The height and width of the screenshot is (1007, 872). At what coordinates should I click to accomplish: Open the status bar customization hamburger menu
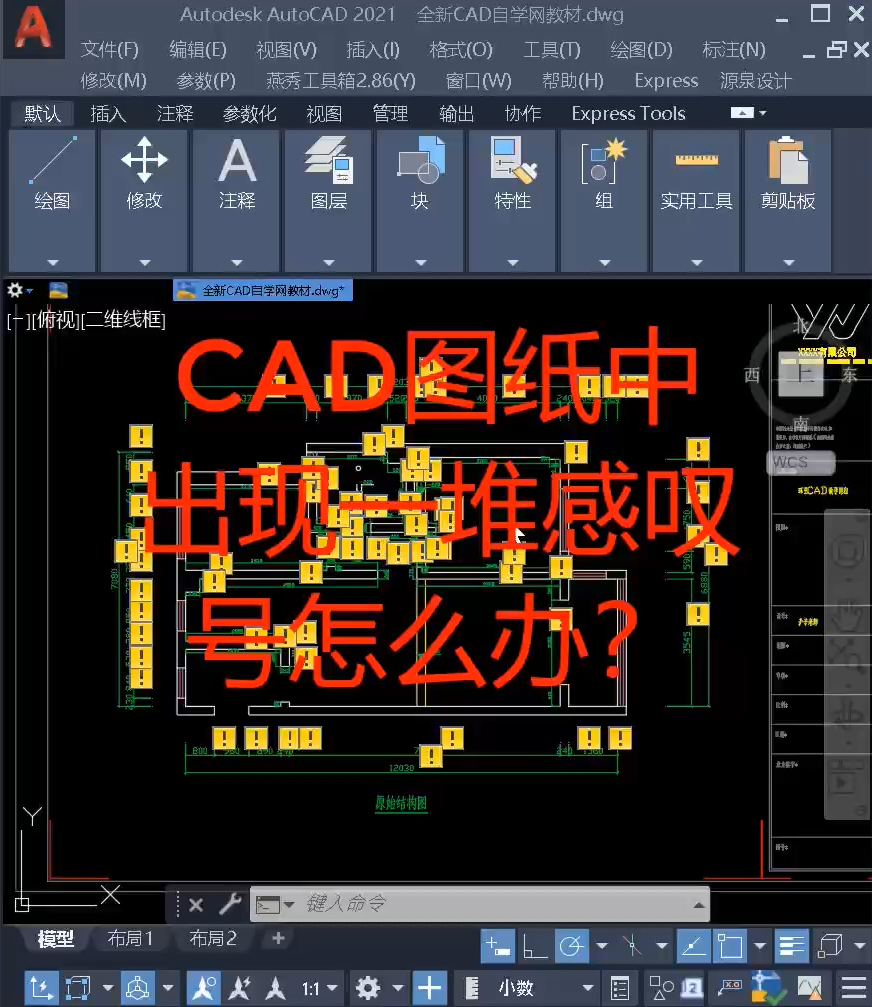[854, 988]
